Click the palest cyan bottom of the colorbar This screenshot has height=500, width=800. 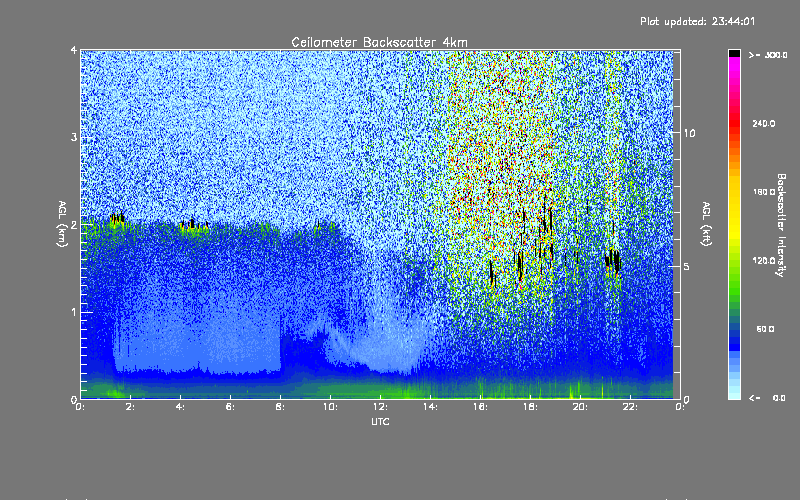pyautogui.click(x=734, y=395)
